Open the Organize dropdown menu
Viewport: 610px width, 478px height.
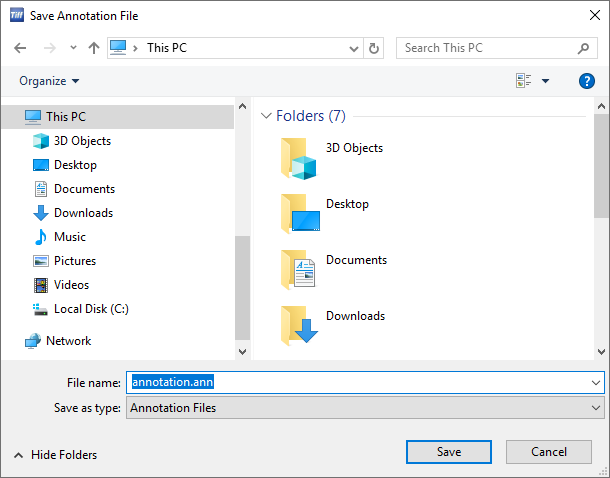click(x=49, y=81)
